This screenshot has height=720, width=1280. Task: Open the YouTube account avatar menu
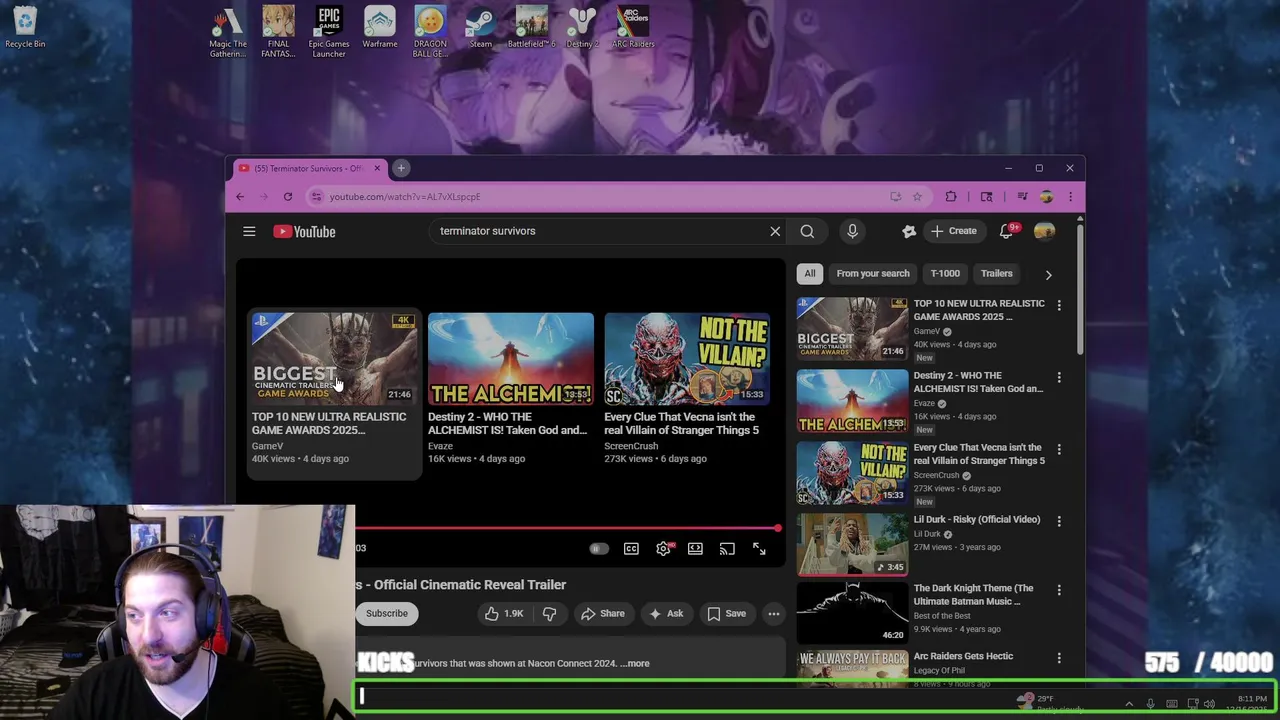pyautogui.click(x=1044, y=231)
